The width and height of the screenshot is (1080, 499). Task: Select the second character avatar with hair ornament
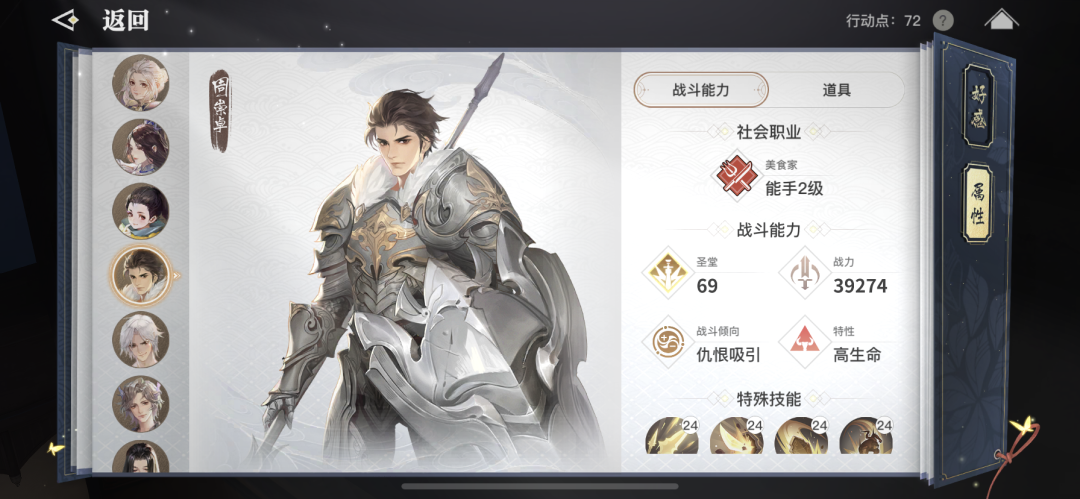(x=141, y=147)
